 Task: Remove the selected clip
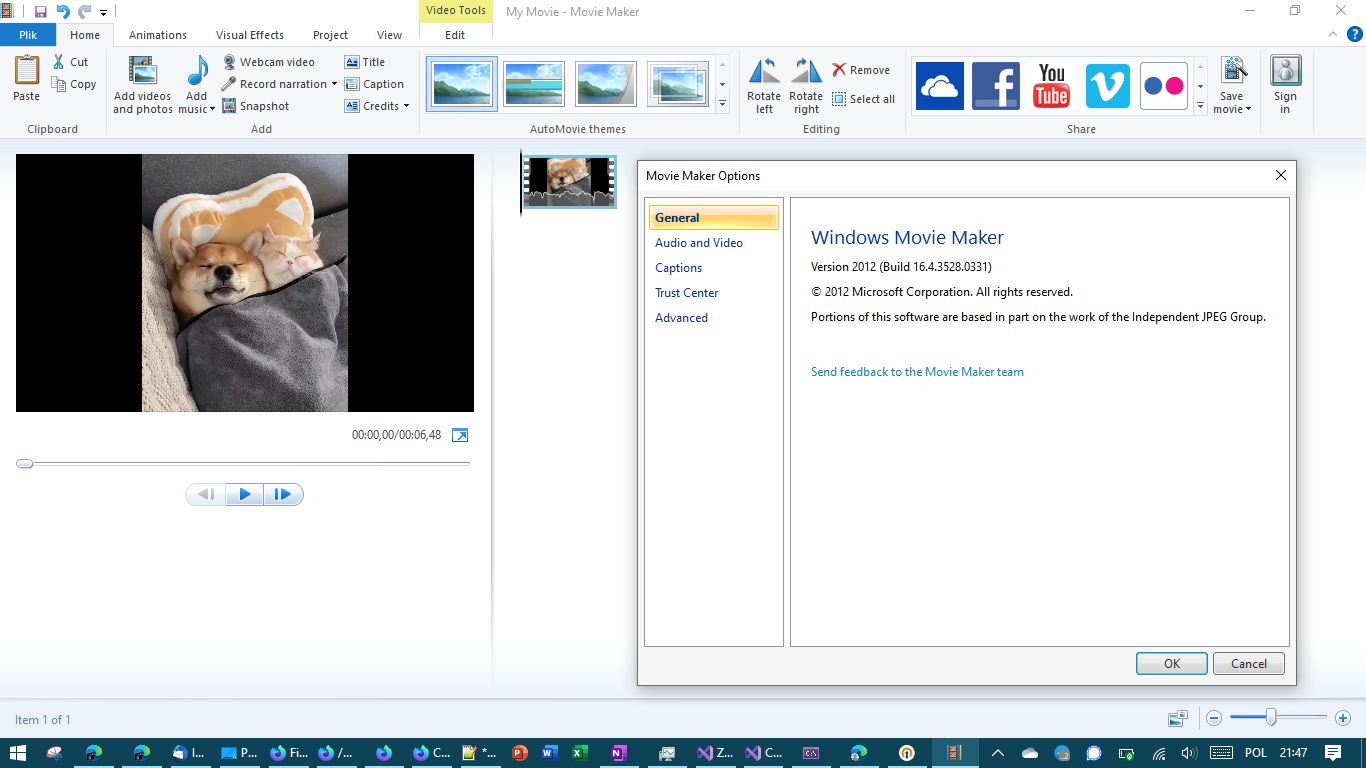(862, 69)
